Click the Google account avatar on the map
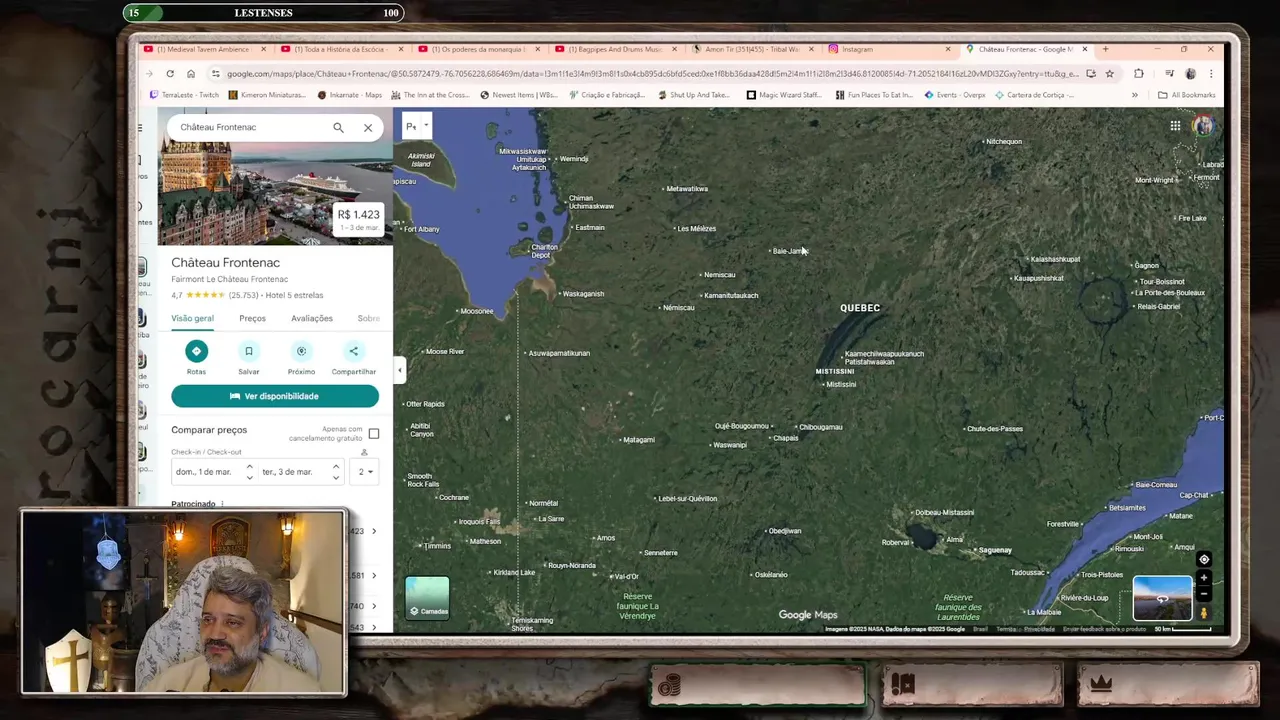The height and width of the screenshot is (720, 1280). [1203, 125]
